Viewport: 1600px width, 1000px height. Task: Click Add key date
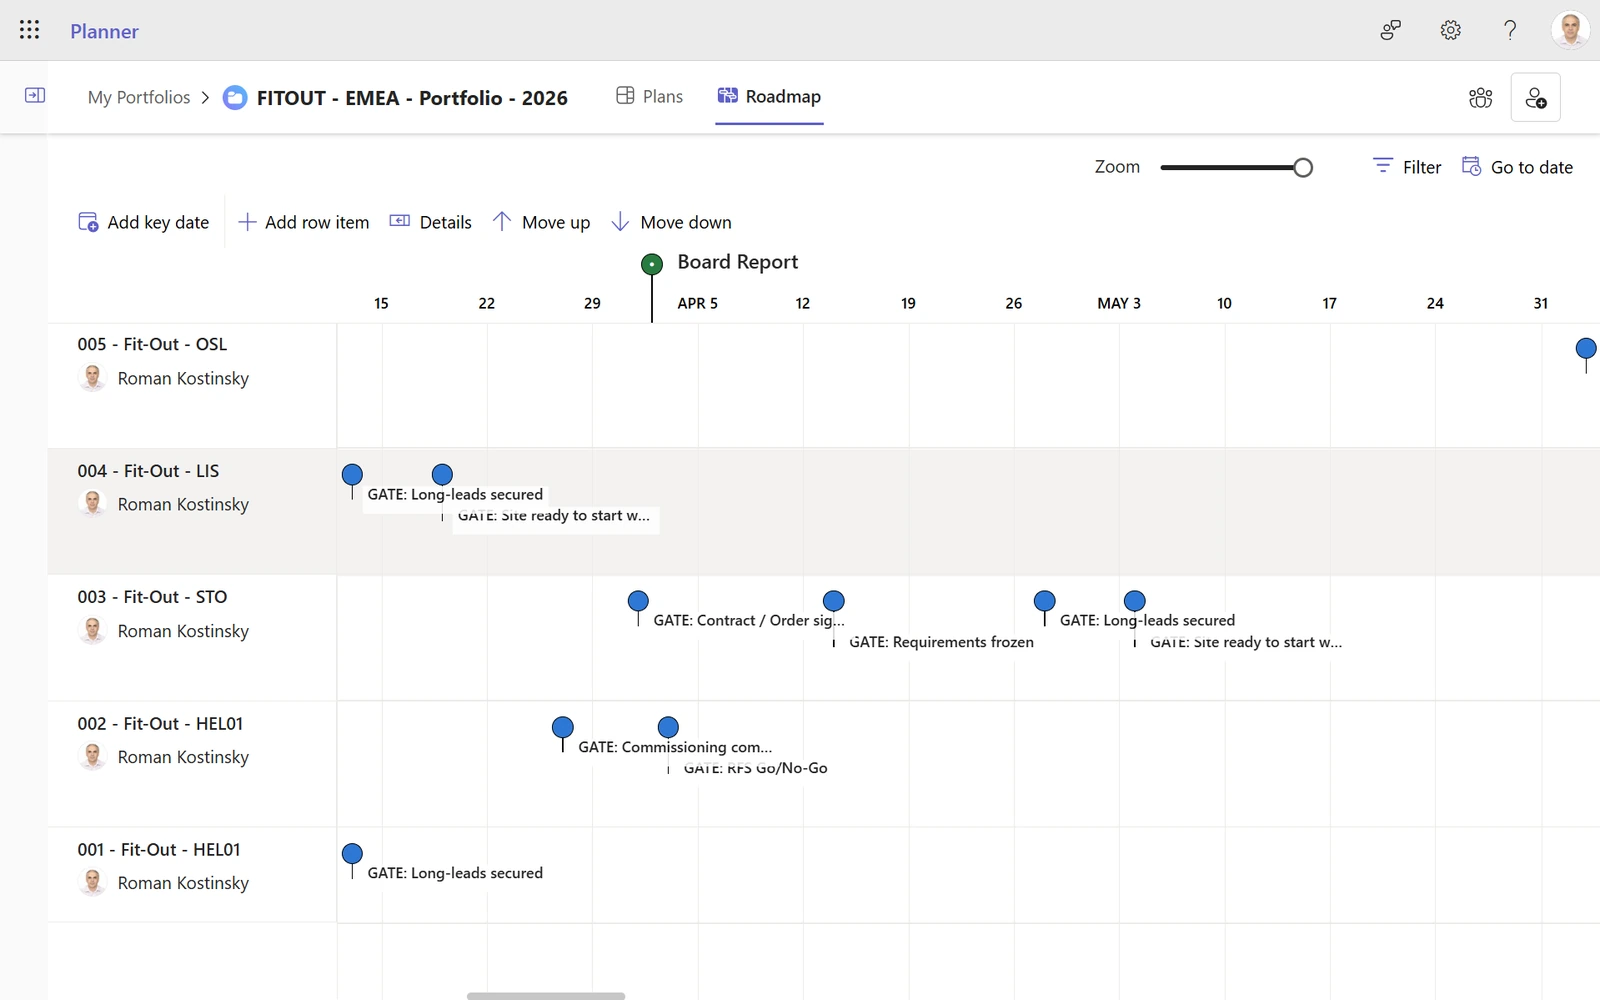tap(143, 222)
